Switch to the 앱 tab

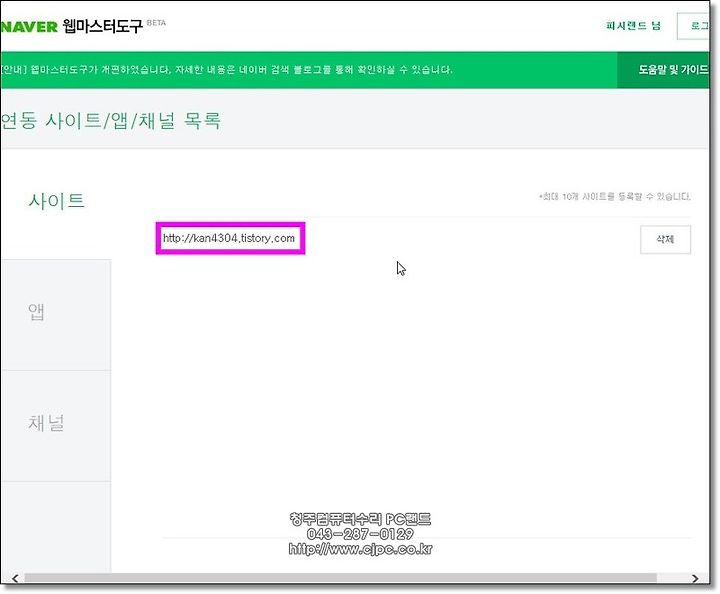pos(56,314)
